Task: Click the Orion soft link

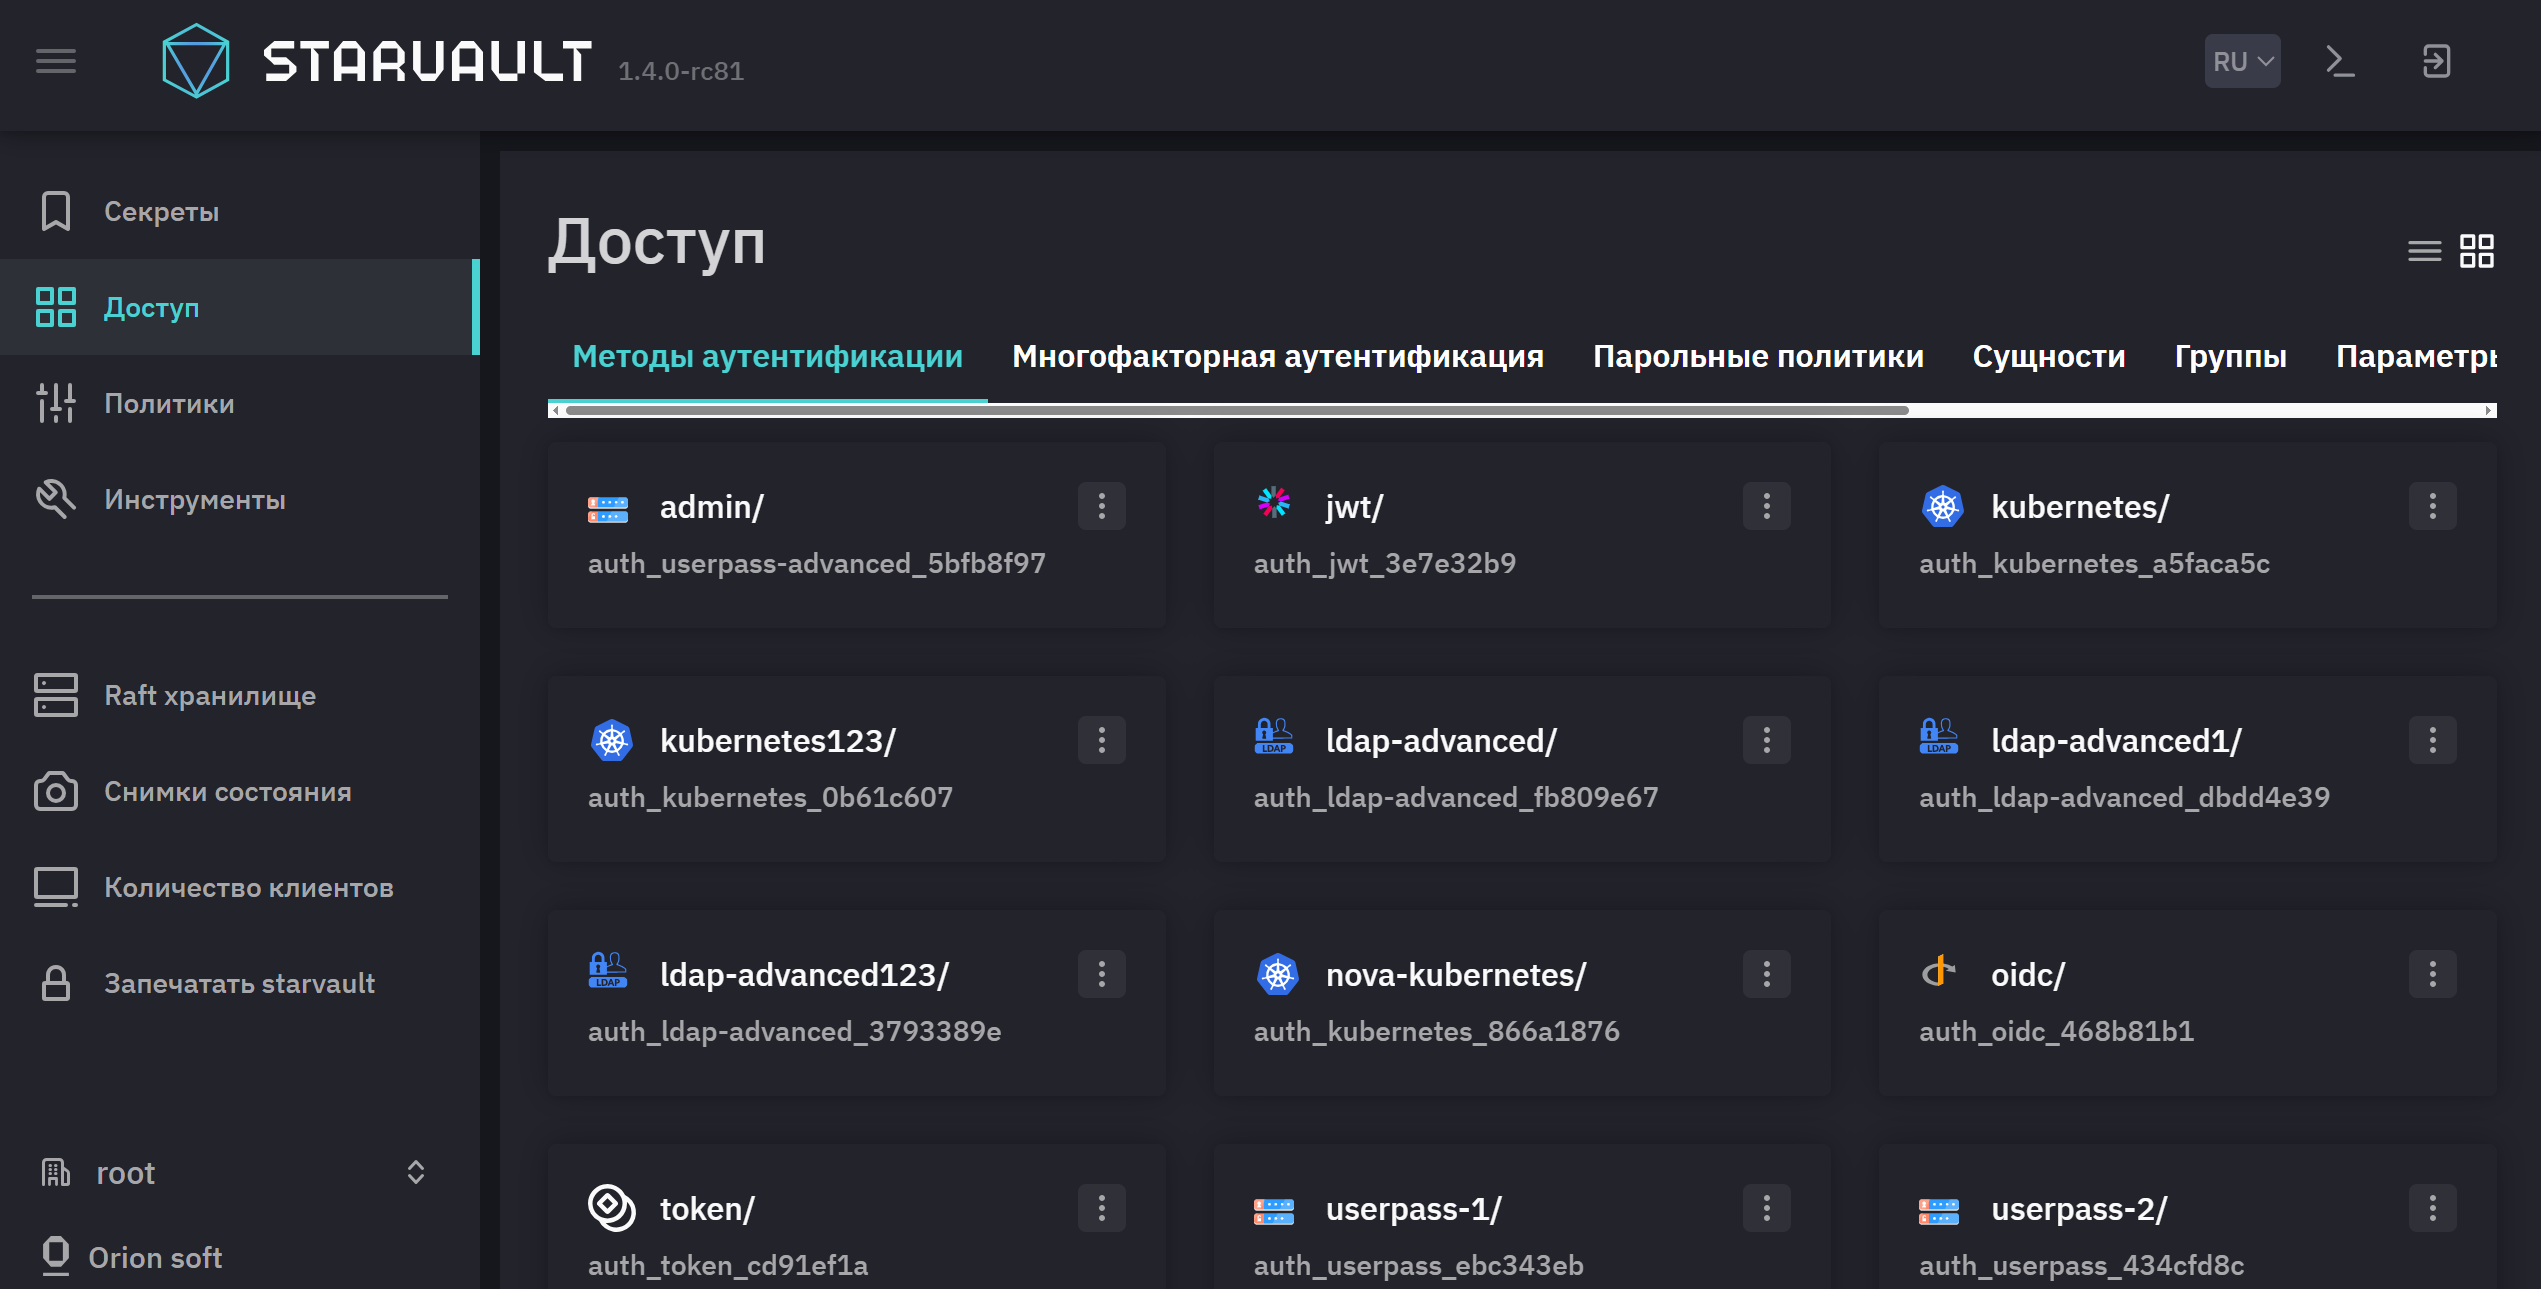Action: click(x=155, y=1257)
